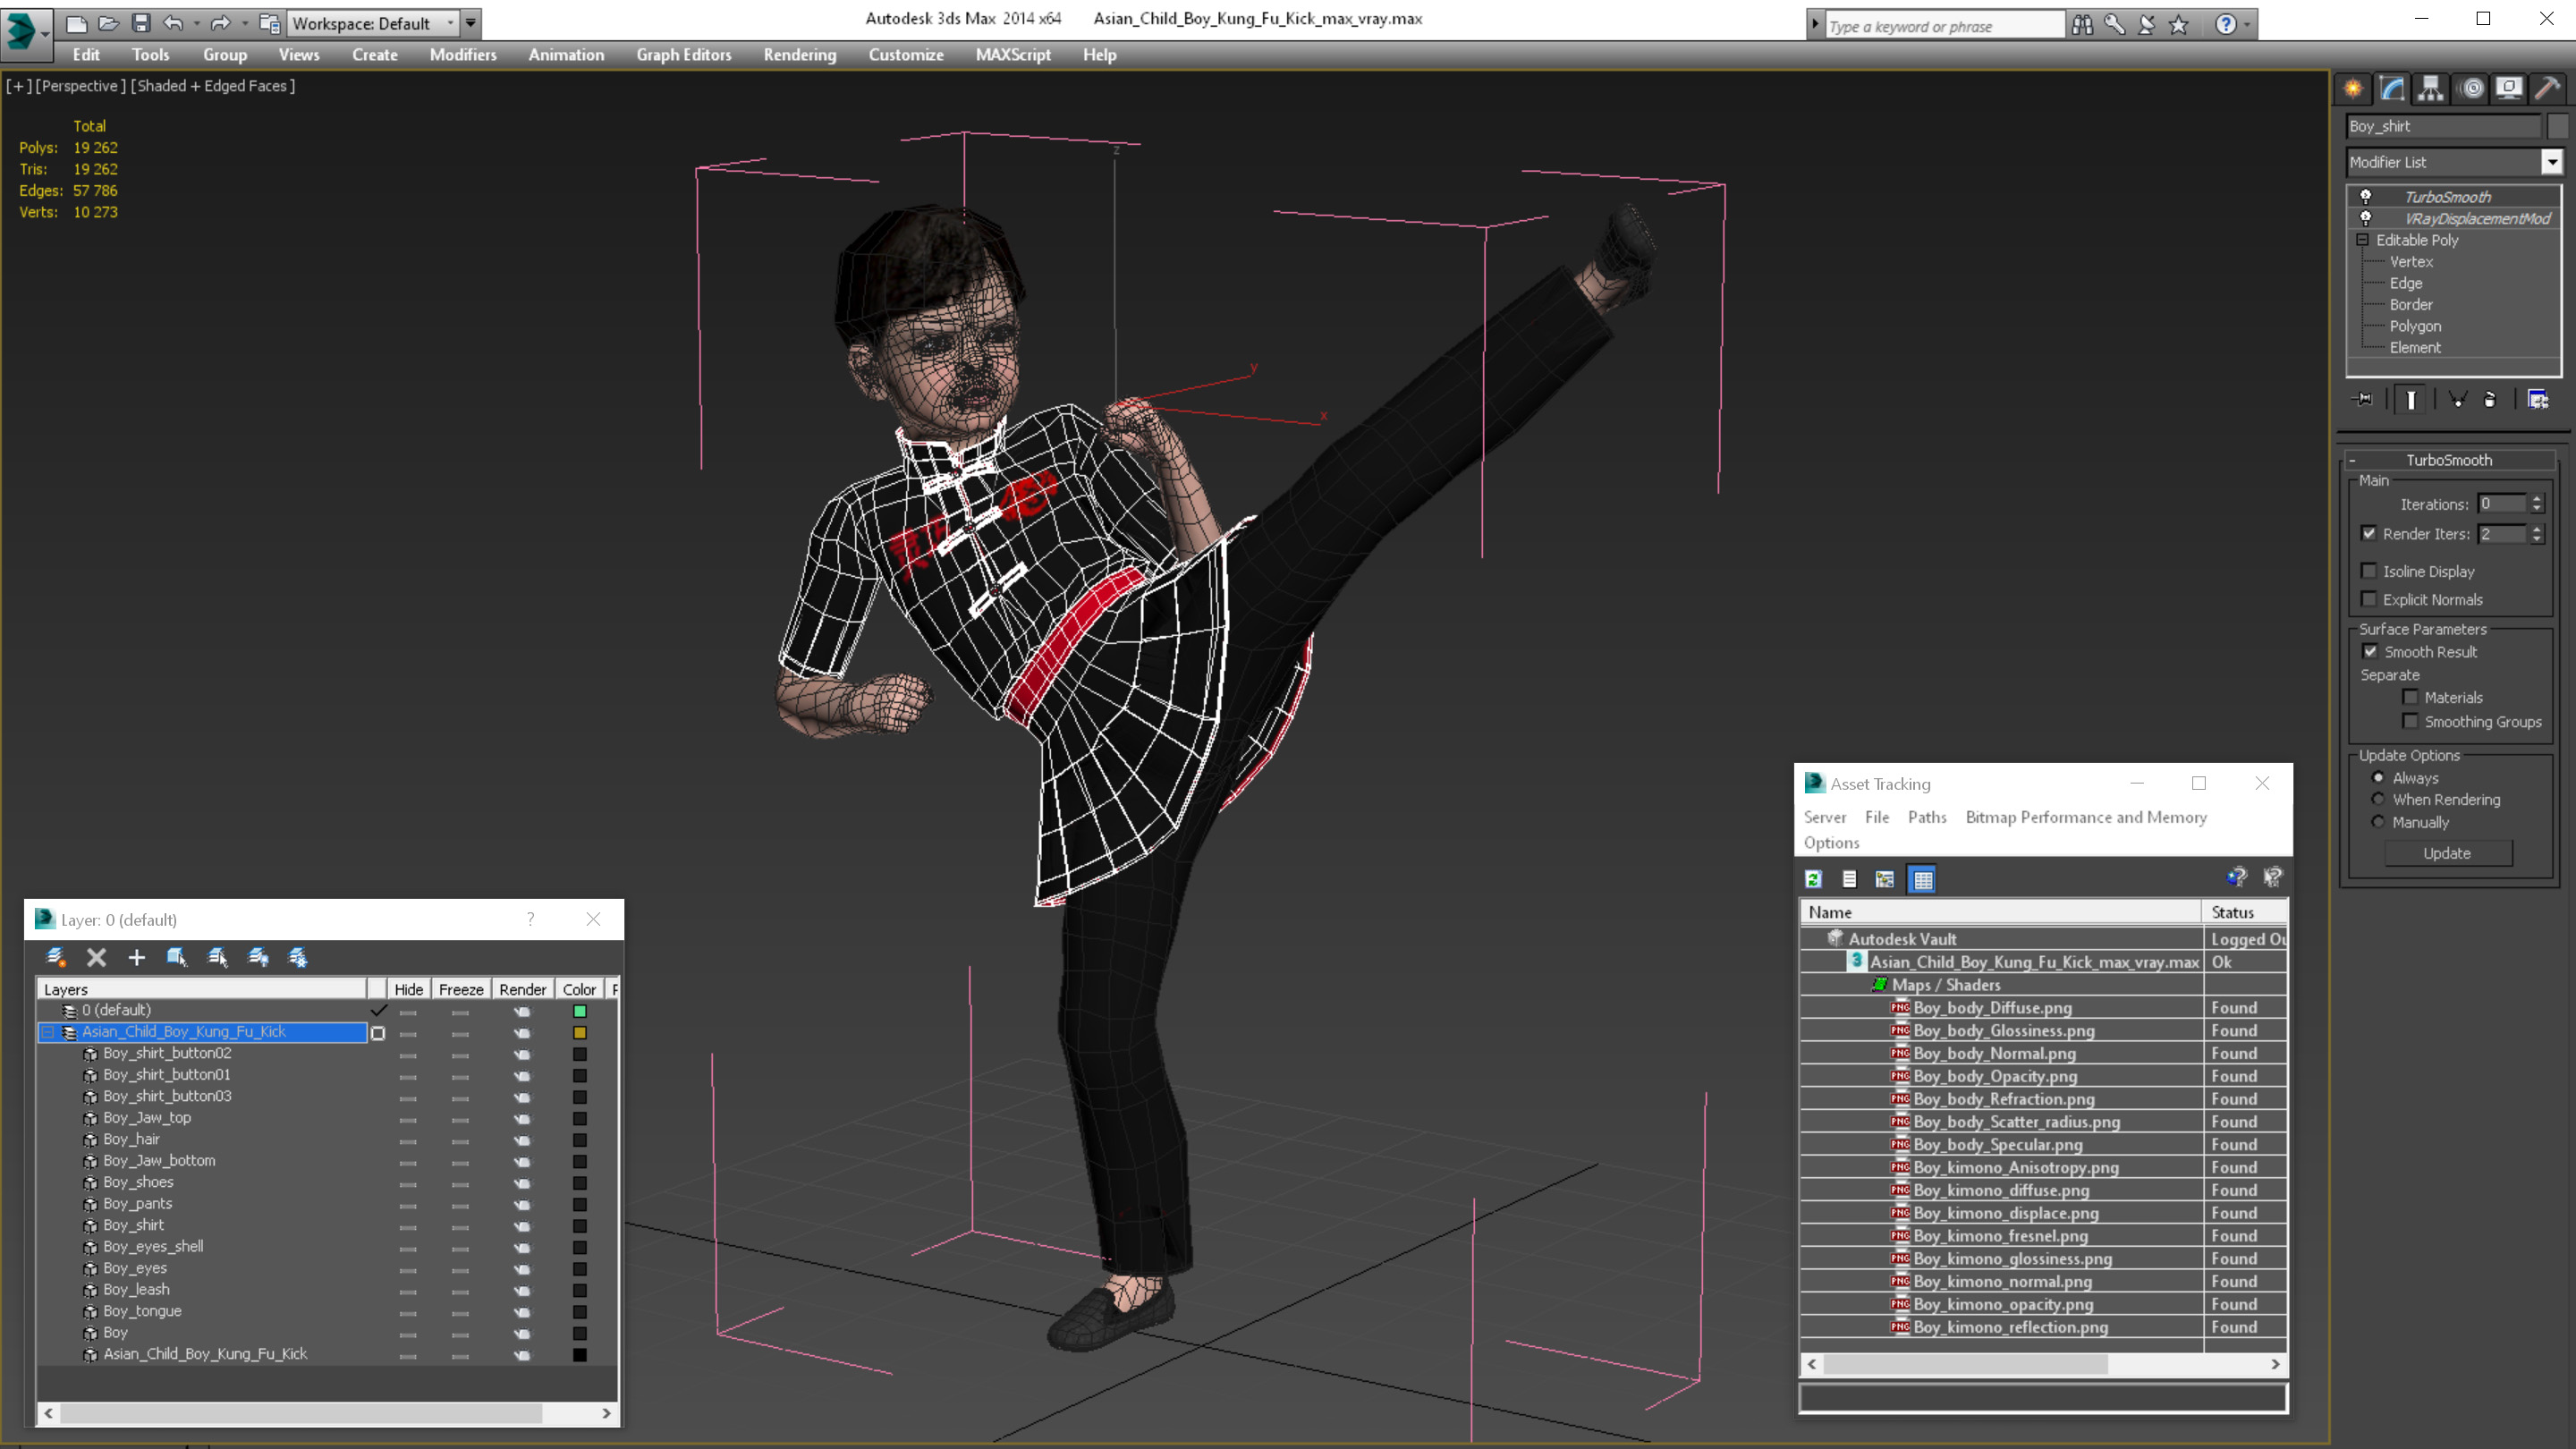Image resolution: width=2576 pixels, height=1449 pixels.
Task: Click the yellow color swatch of Asian_Child layer
Action: tap(579, 1032)
